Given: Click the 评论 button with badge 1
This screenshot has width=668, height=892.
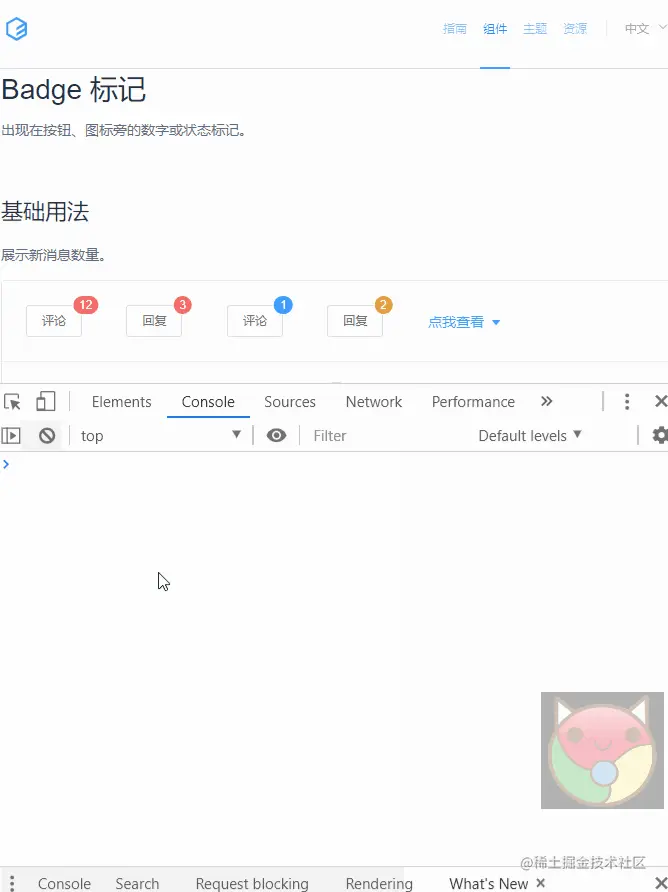Looking at the screenshot, I should (x=255, y=321).
